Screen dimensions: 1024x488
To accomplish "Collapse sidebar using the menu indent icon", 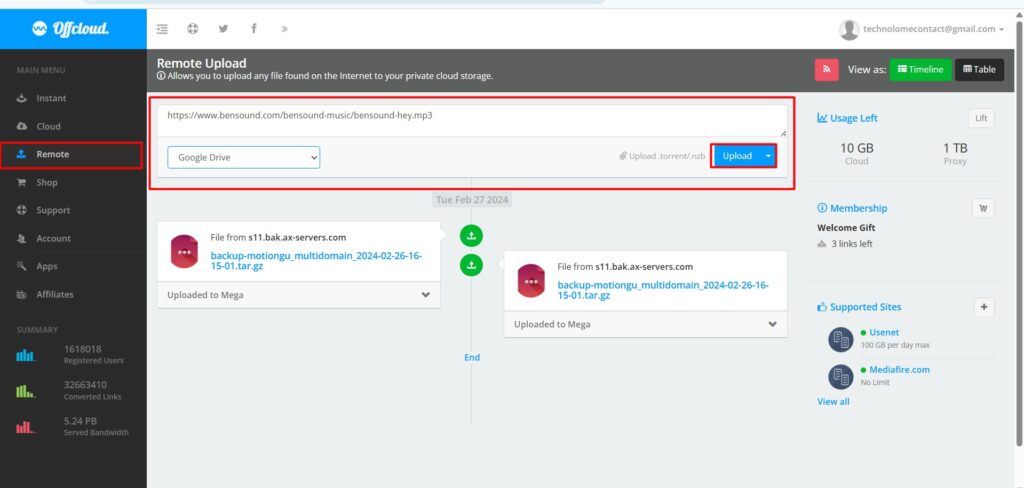I will (x=163, y=29).
